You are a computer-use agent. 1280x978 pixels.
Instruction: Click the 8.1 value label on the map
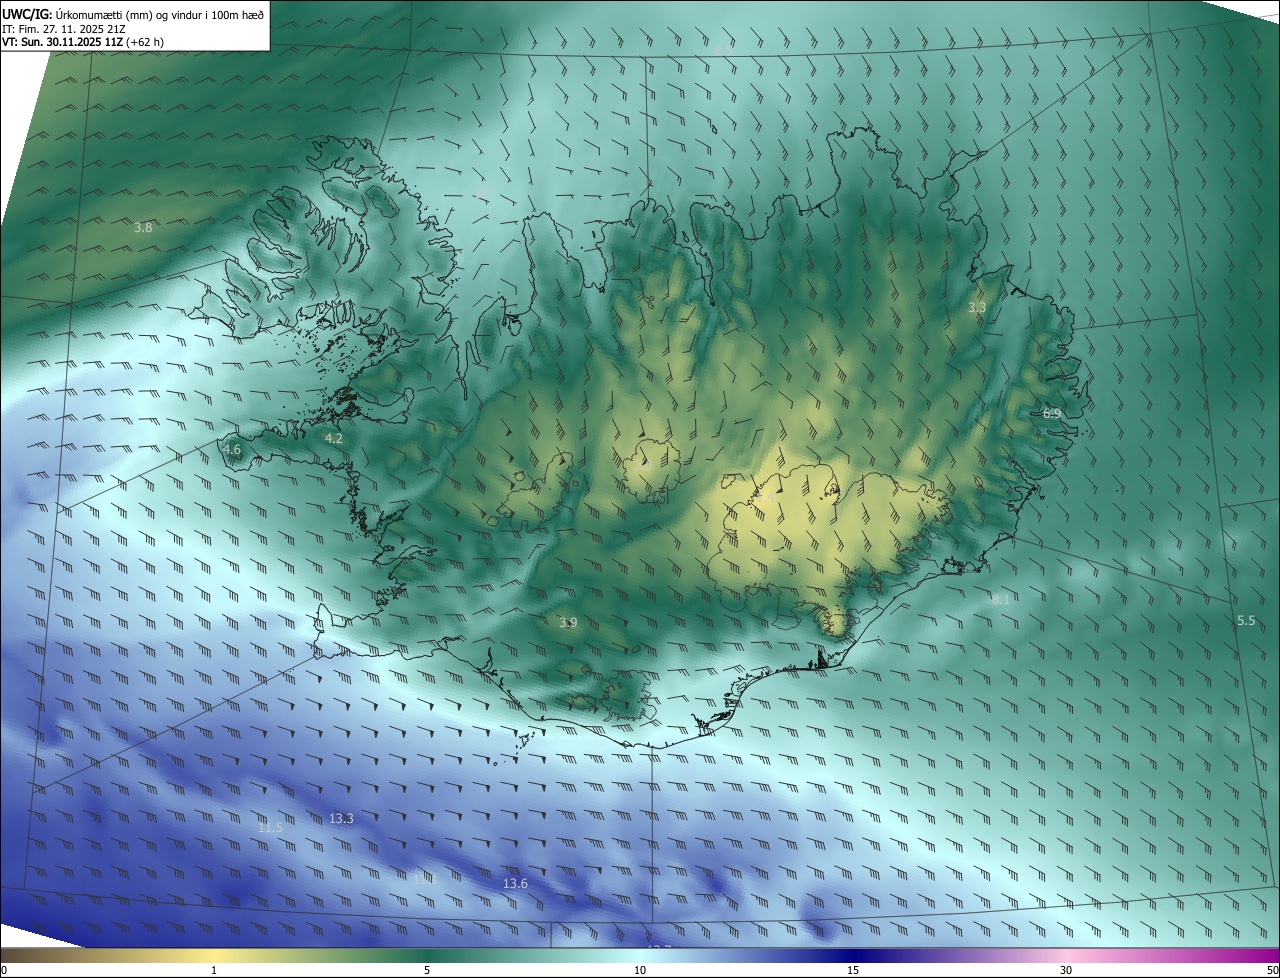click(x=1000, y=599)
